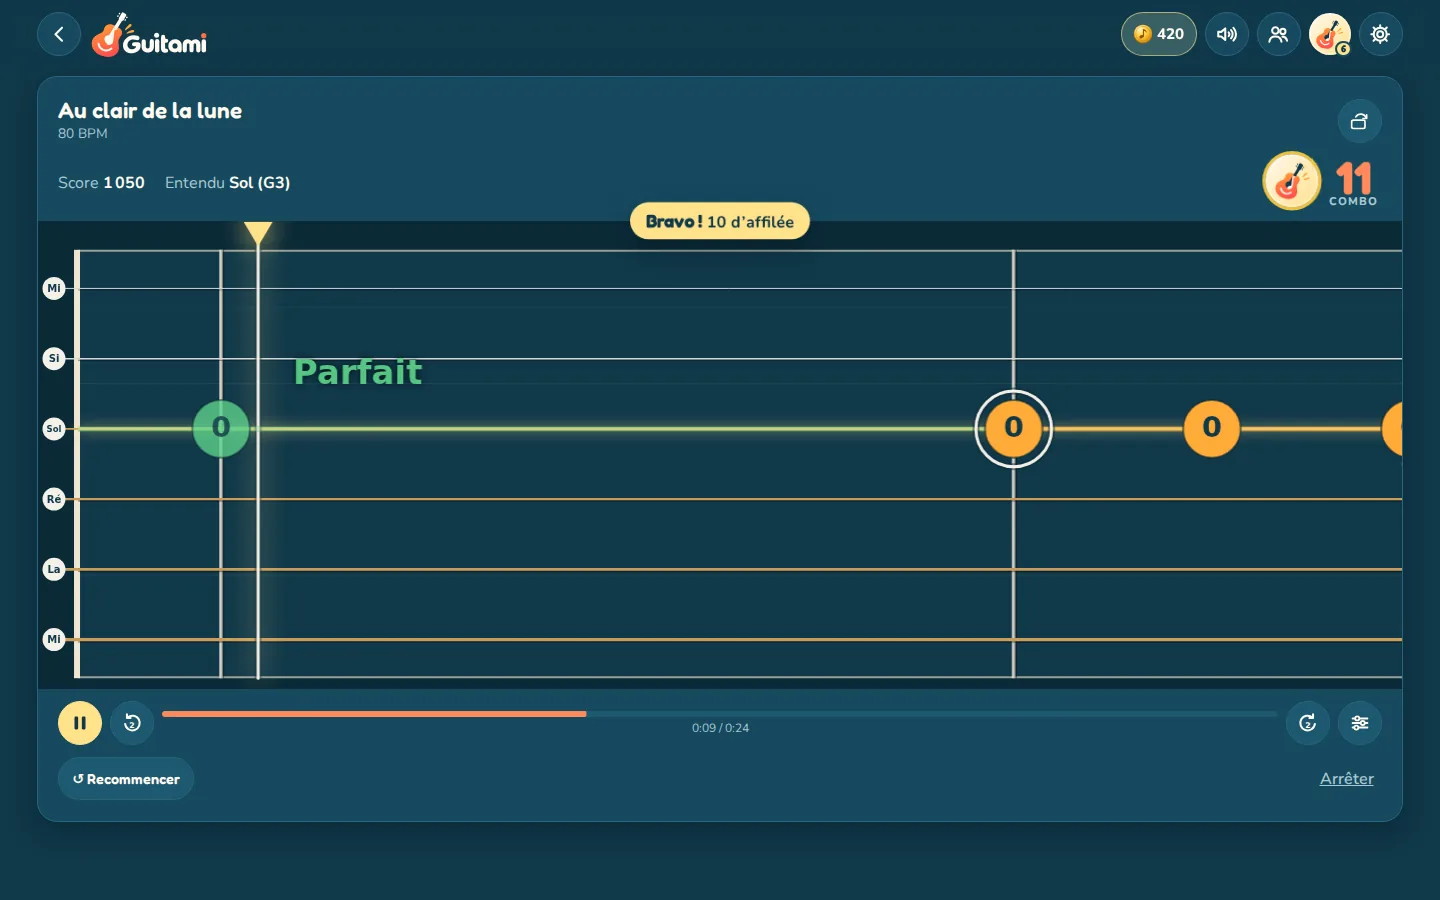
Task: Open the friends/people icon
Action: point(1278,34)
